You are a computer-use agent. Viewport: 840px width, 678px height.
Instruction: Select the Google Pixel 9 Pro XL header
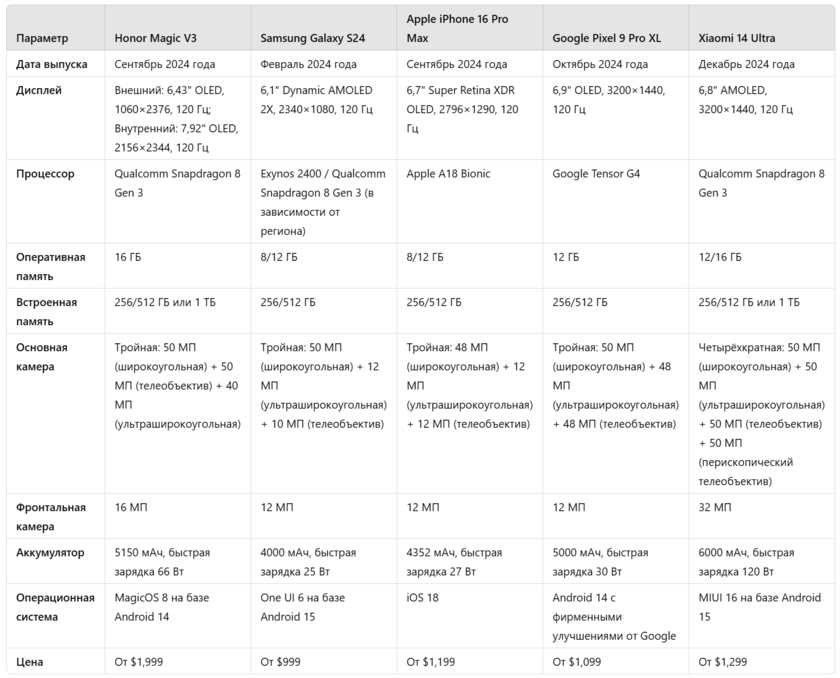(x=606, y=38)
